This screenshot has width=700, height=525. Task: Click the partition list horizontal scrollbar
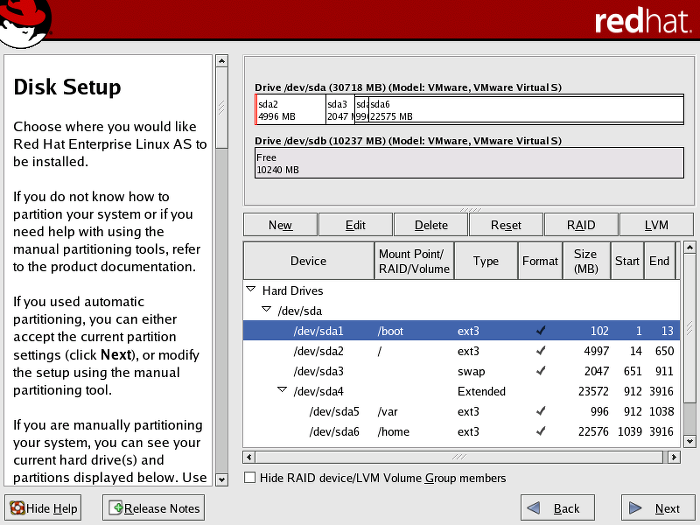click(459, 457)
